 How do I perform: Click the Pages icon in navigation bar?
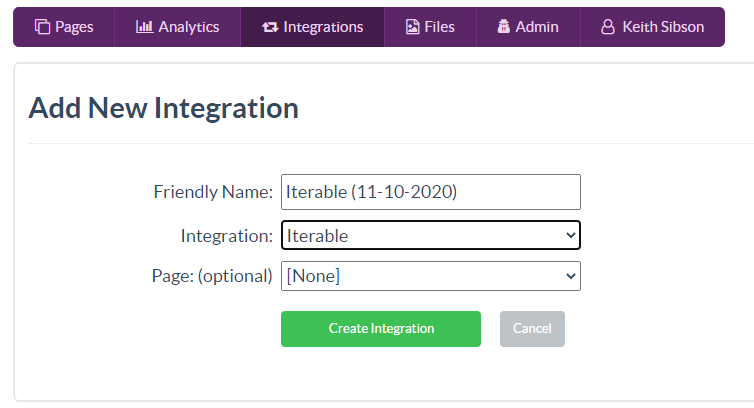pos(42,27)
